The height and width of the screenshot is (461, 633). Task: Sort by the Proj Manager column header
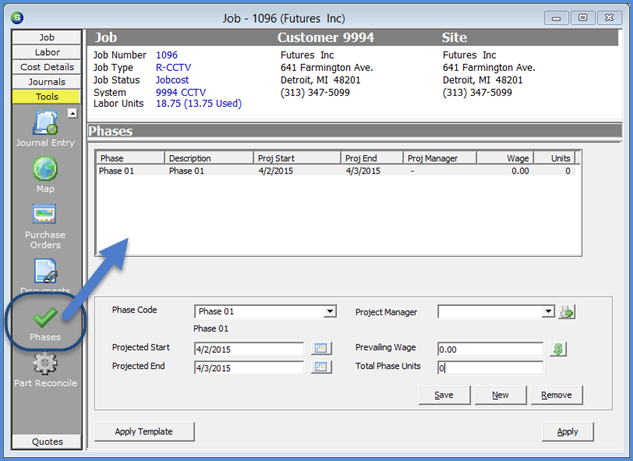coord(440,158)
